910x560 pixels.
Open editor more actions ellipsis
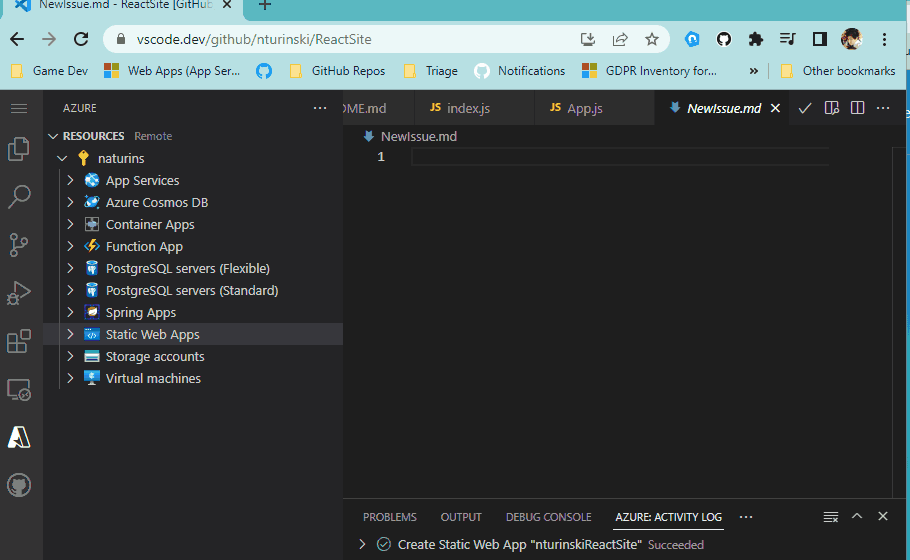click(x=883, y=109)
